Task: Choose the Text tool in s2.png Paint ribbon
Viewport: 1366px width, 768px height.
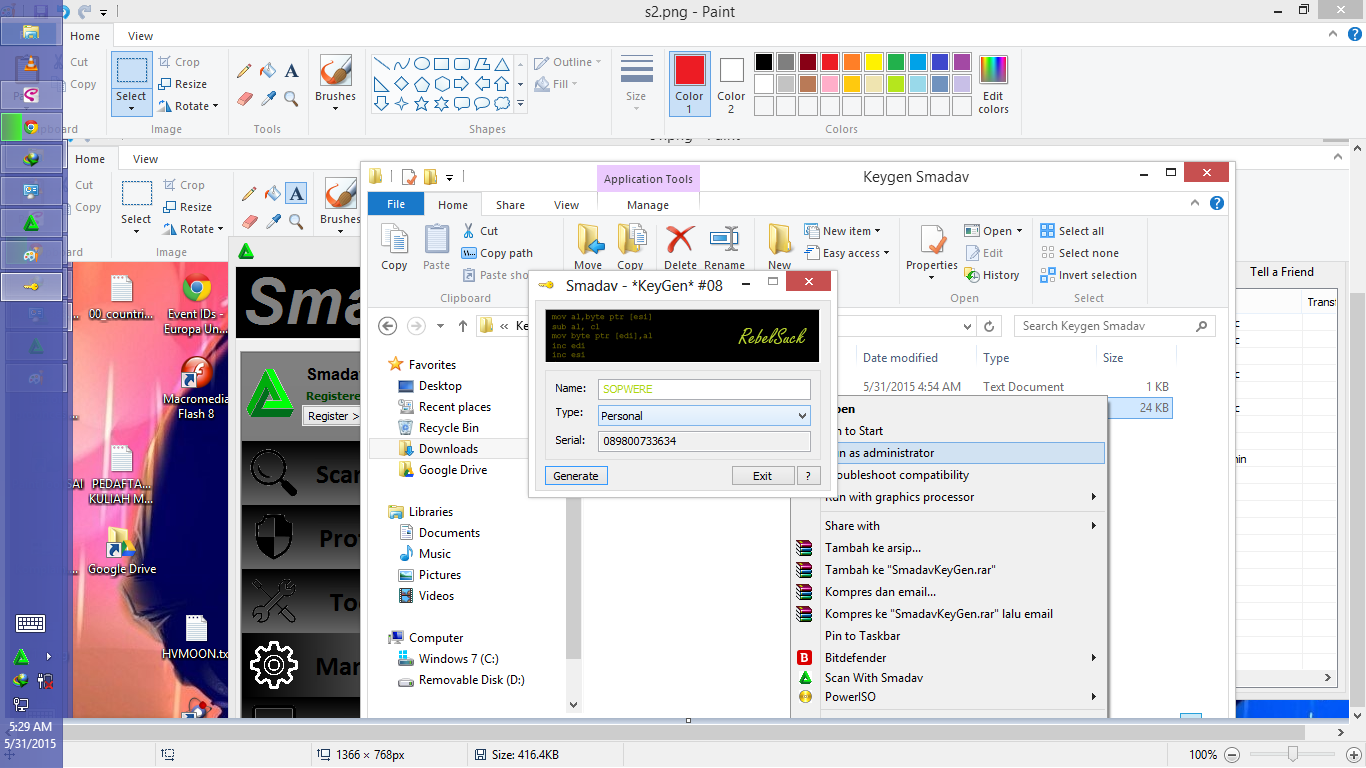Action: (x=291, y=71)
